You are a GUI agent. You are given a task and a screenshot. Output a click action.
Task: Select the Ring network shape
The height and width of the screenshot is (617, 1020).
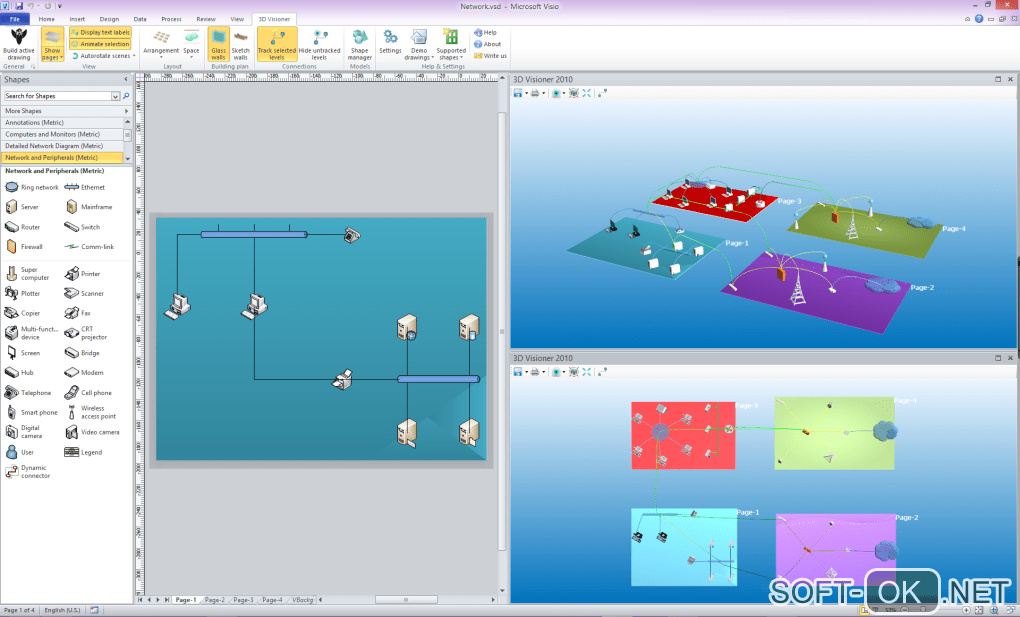click(x=32, y=187)
